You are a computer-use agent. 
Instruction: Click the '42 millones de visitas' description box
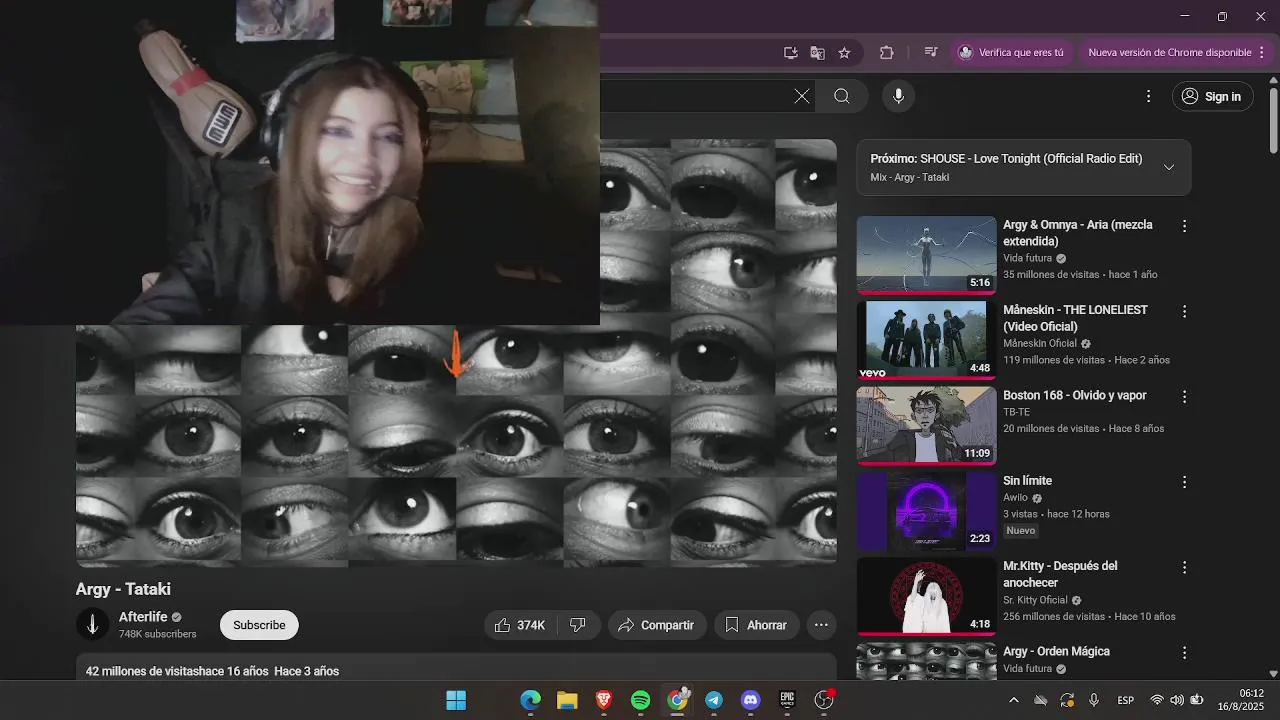(456, 668)
